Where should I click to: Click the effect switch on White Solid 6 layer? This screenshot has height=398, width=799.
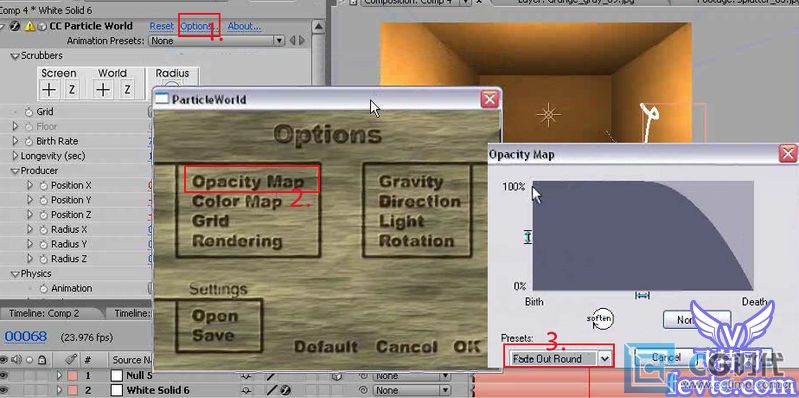tap(286, 390)
